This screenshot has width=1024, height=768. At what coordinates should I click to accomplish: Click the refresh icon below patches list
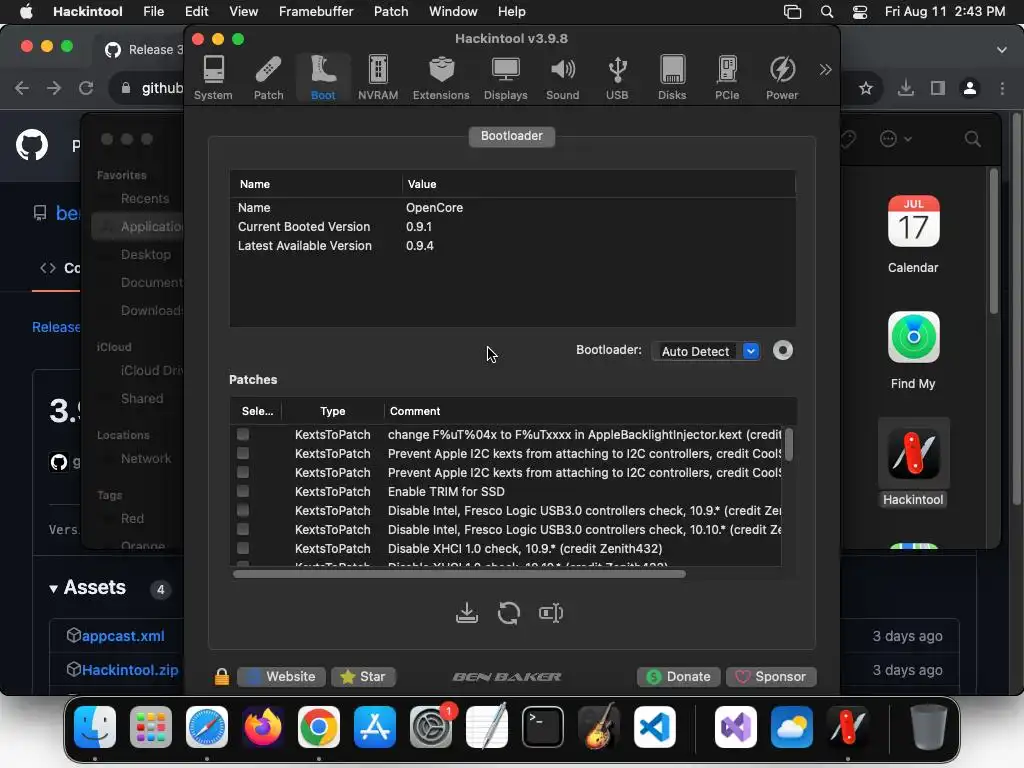pos(509,613)
